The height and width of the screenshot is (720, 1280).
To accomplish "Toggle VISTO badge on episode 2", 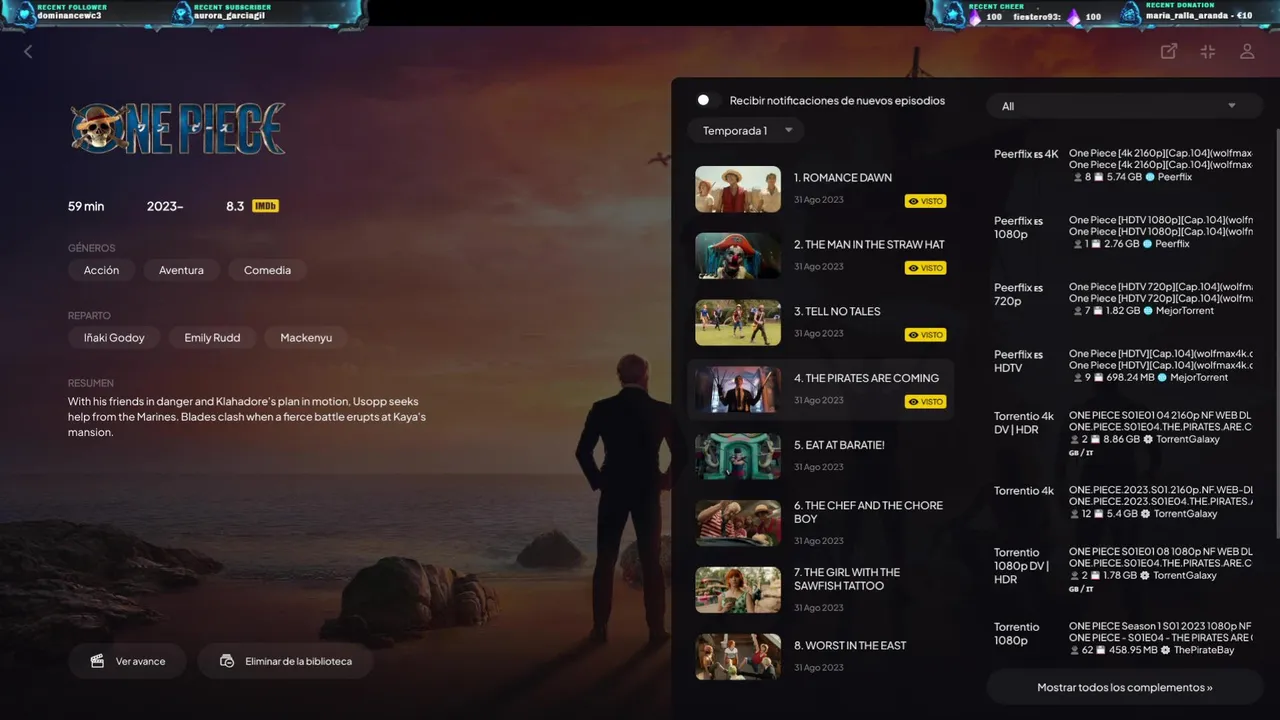I will click(x=925, y=268).
